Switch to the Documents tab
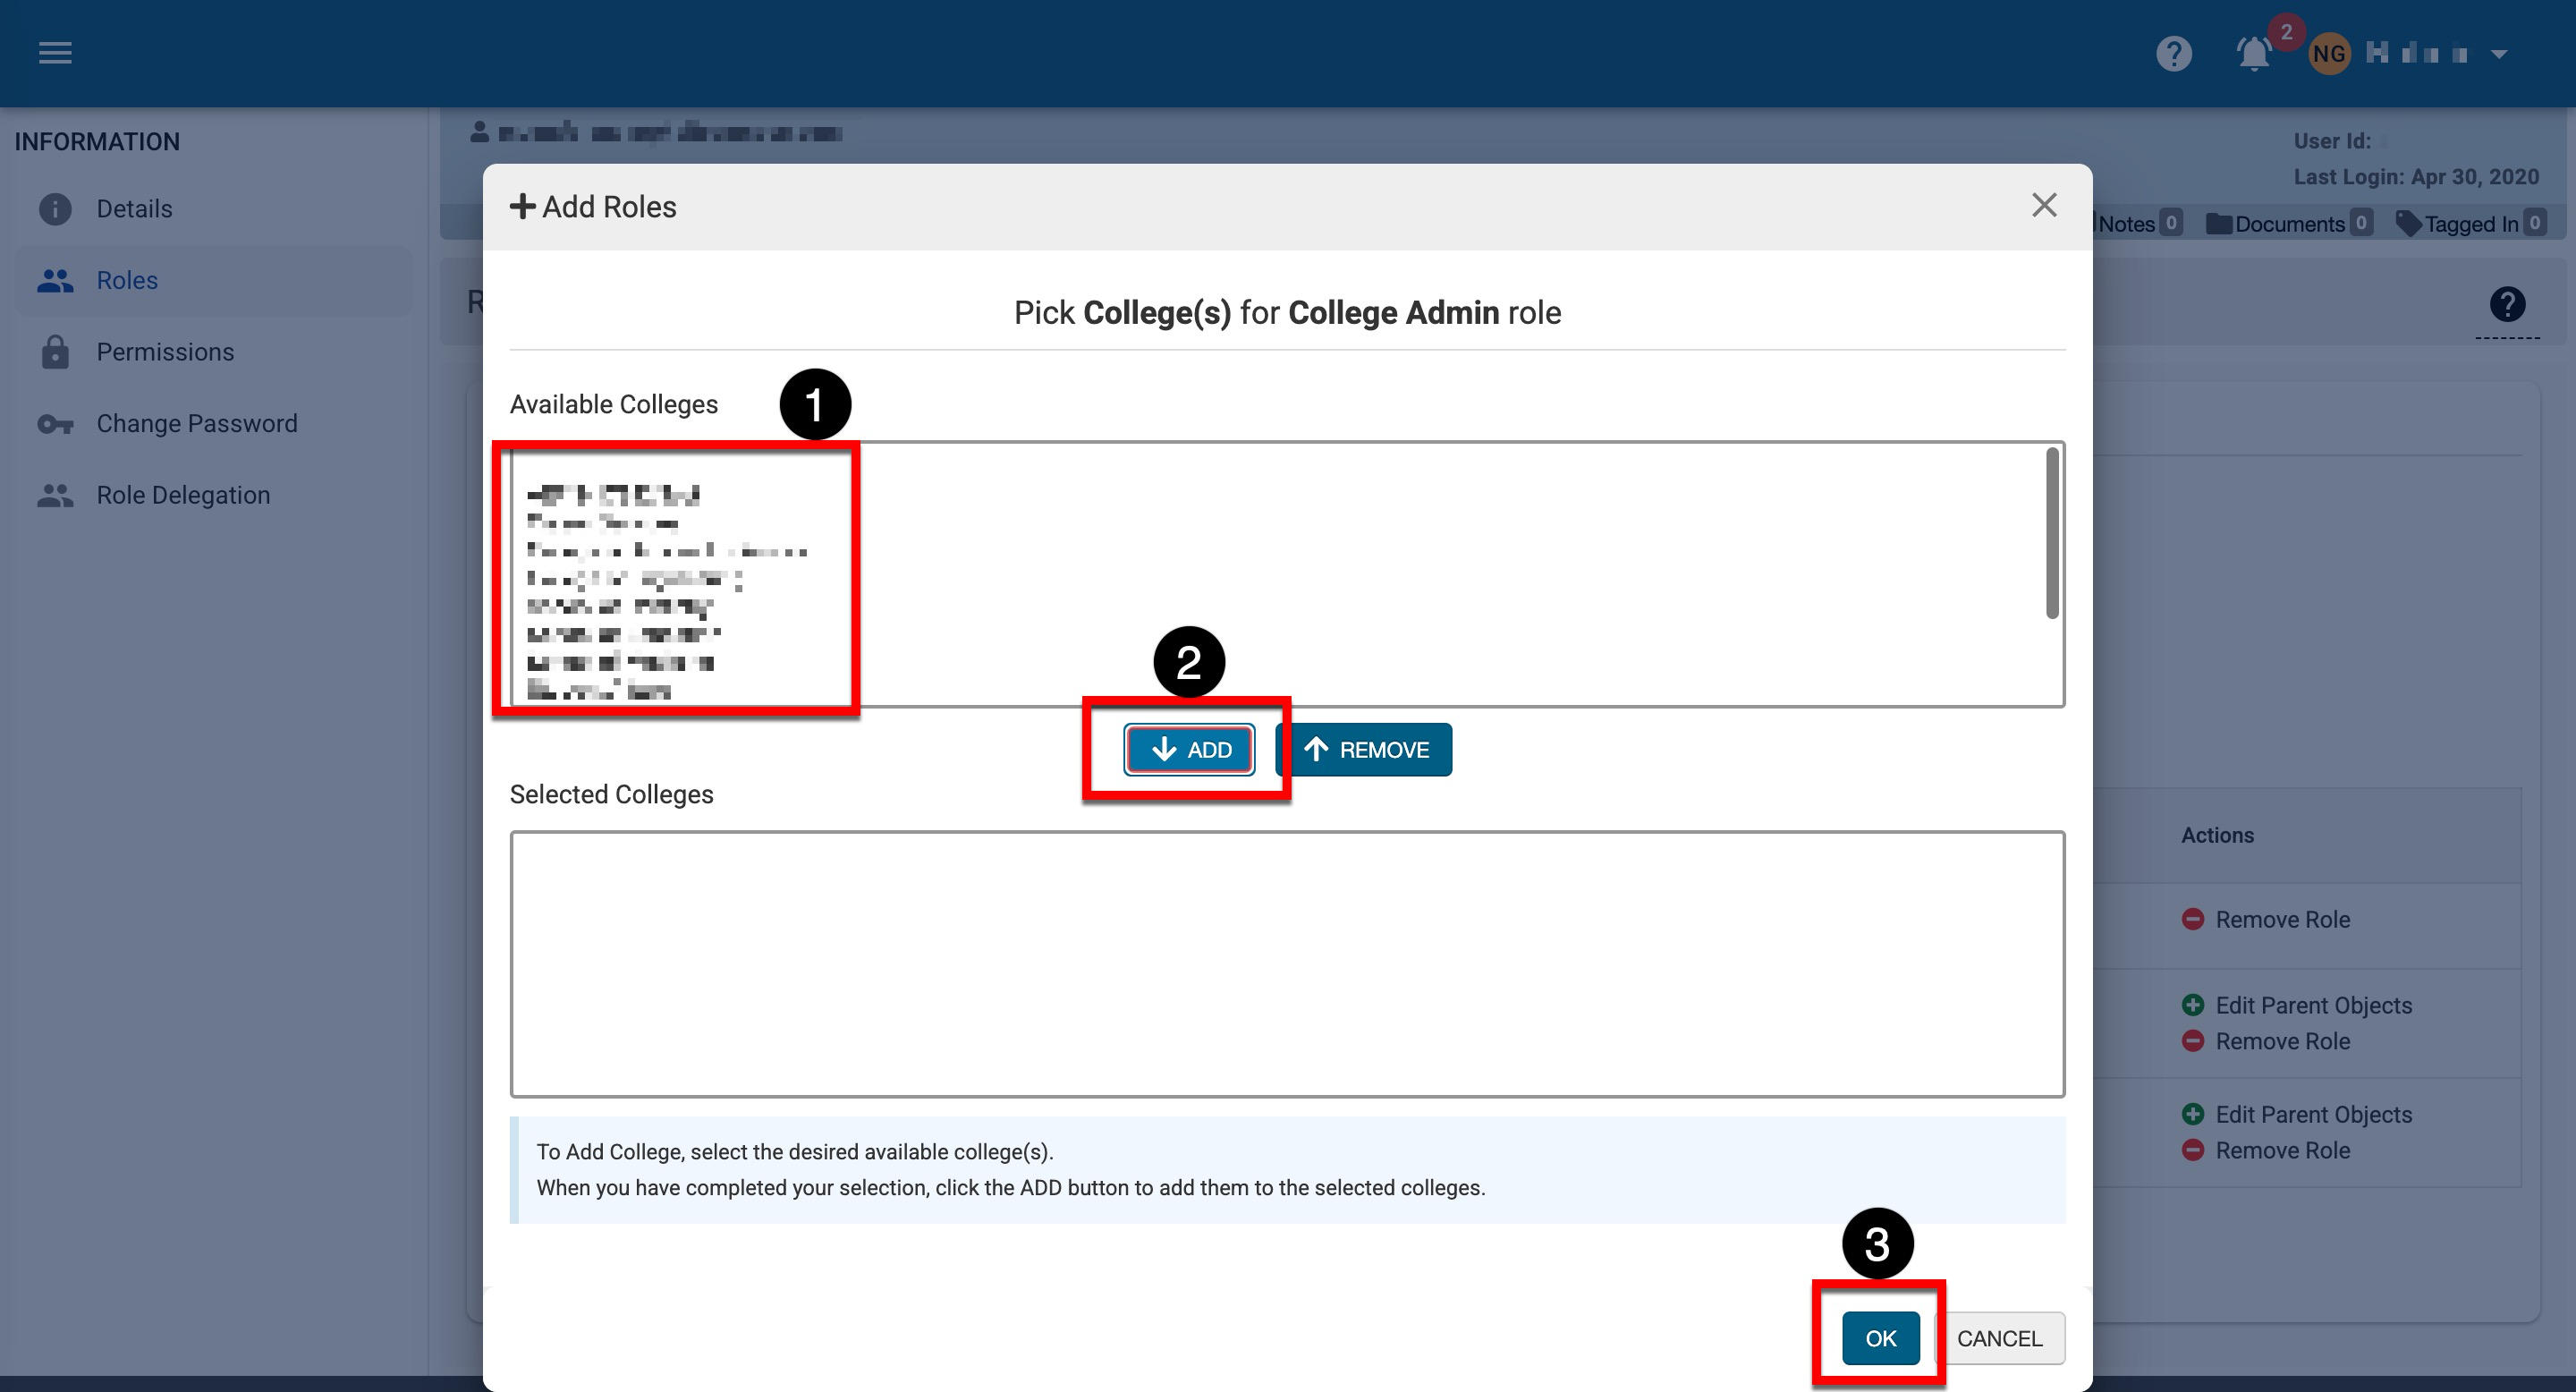Screen dimensions: 2576x1392 [2288, 224]
